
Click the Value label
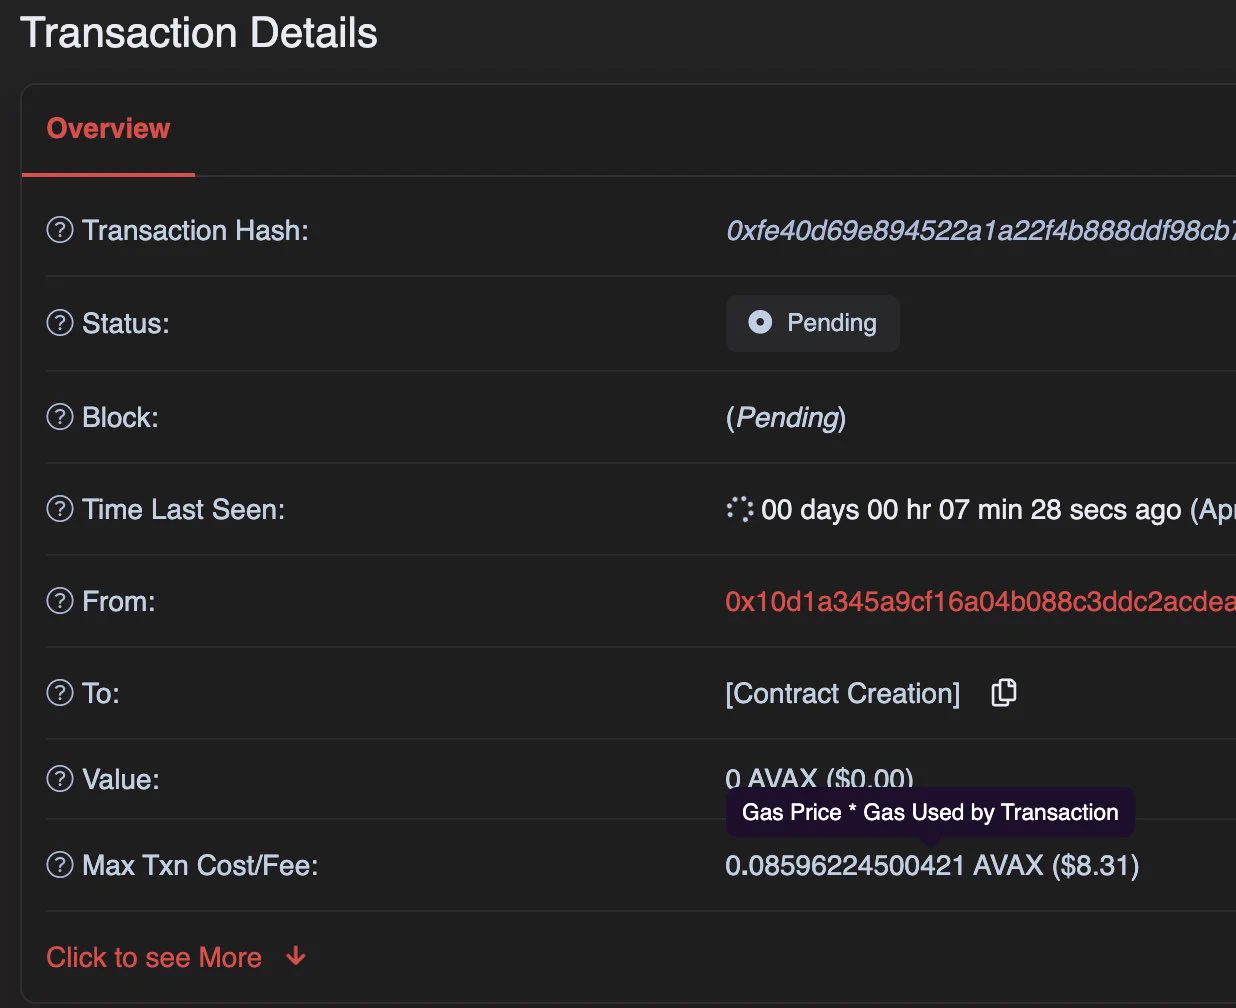(x=121, y=779)
